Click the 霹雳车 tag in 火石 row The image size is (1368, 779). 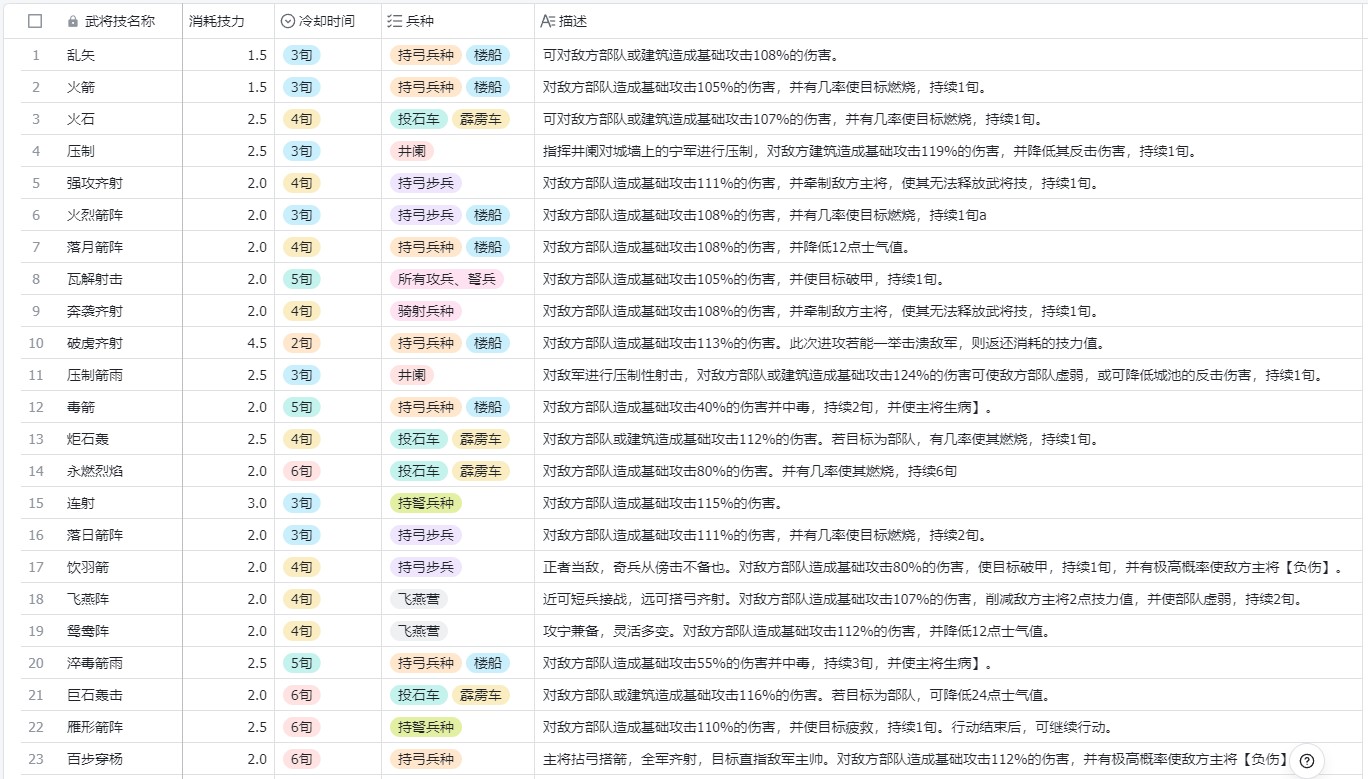[480, 119]
